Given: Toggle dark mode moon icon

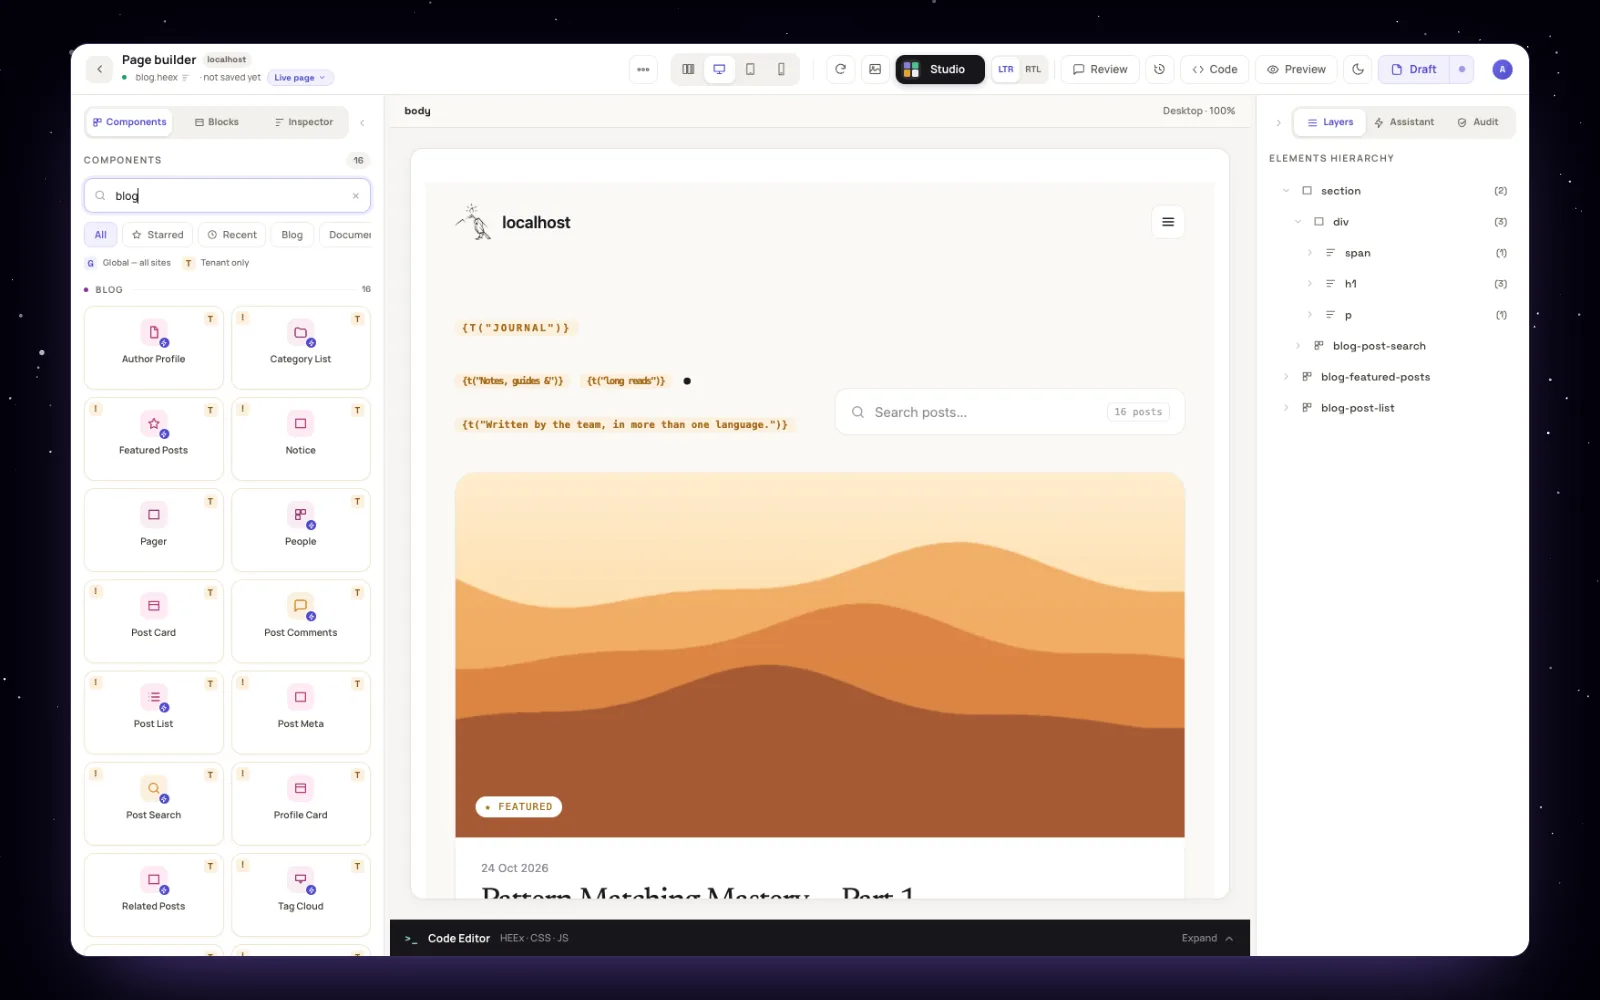Looking at the screenshot, I should coord(1358,69).
